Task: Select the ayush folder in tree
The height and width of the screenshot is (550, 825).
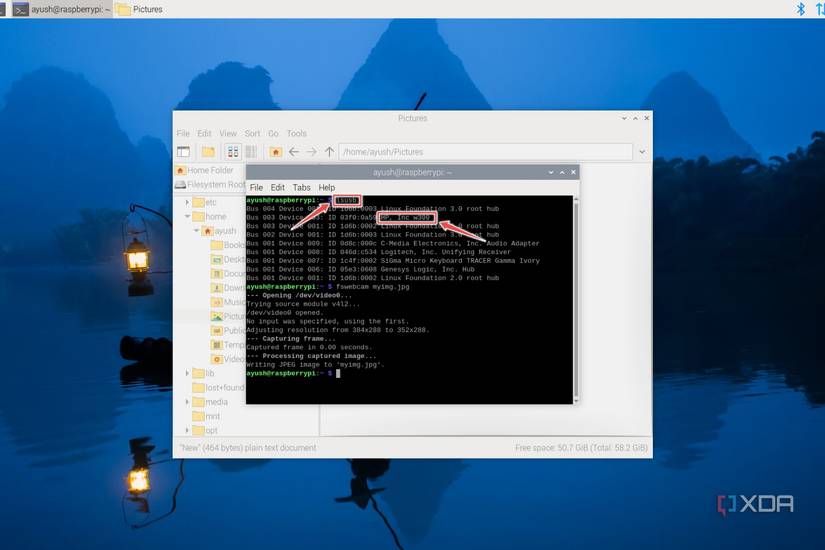Action: coord(219,231)
